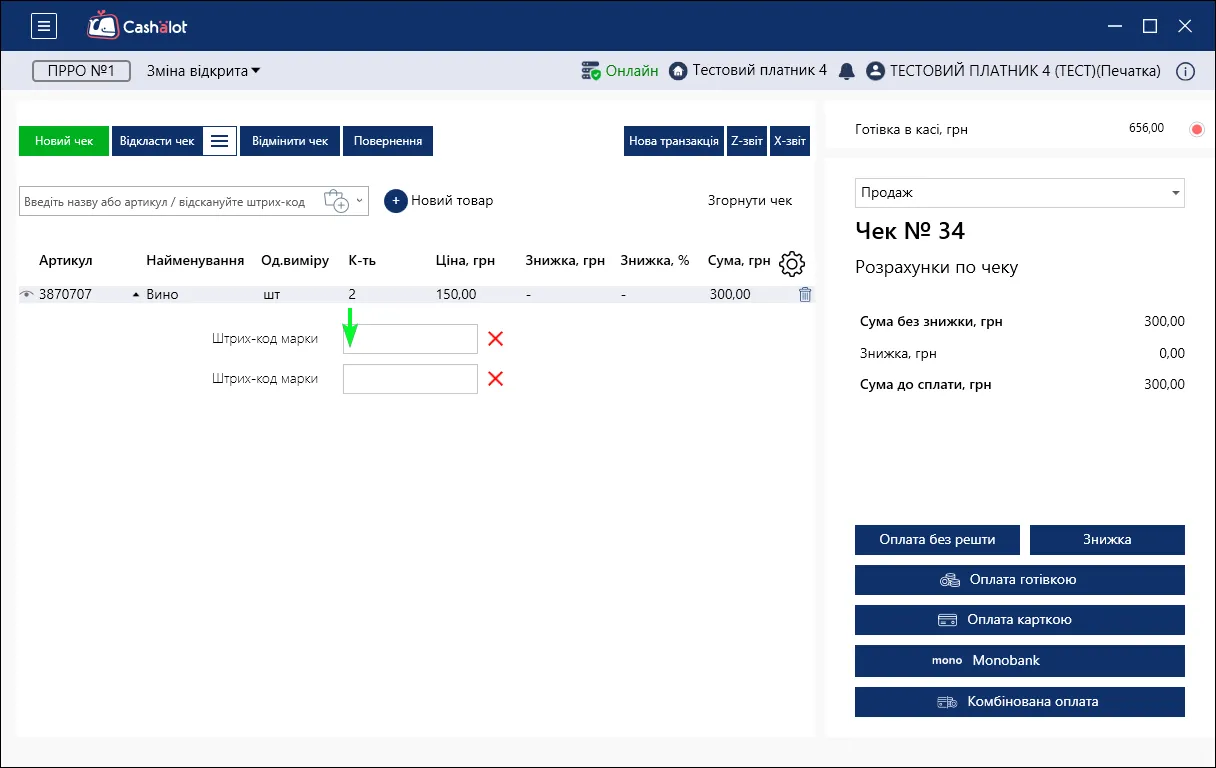Screen dimensions: 1216x768
Task: Click the first Штрих-код марки input
Action: pyautogui.click(x=410, y=339)
